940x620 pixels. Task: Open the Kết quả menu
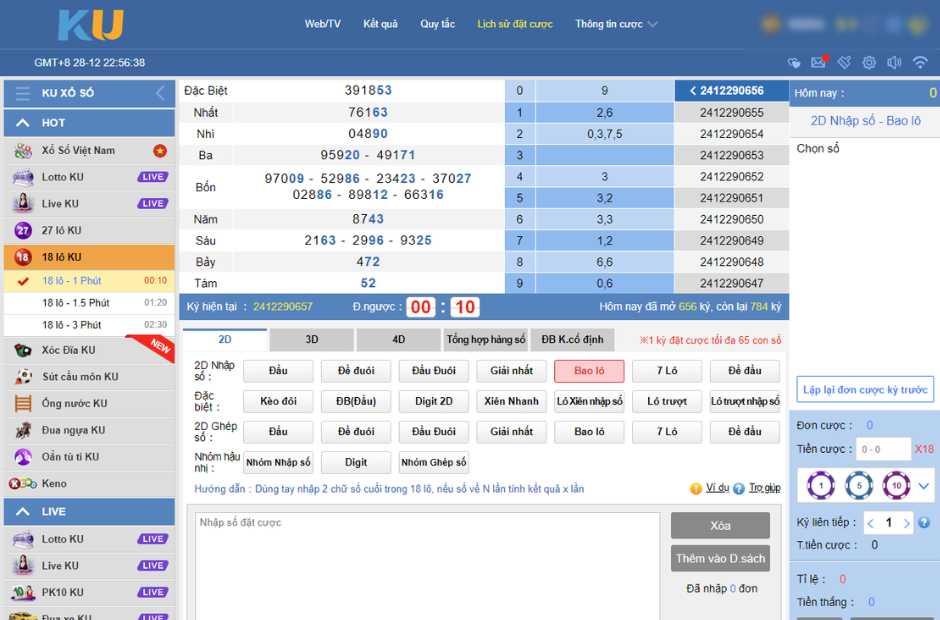pos(380,24)
